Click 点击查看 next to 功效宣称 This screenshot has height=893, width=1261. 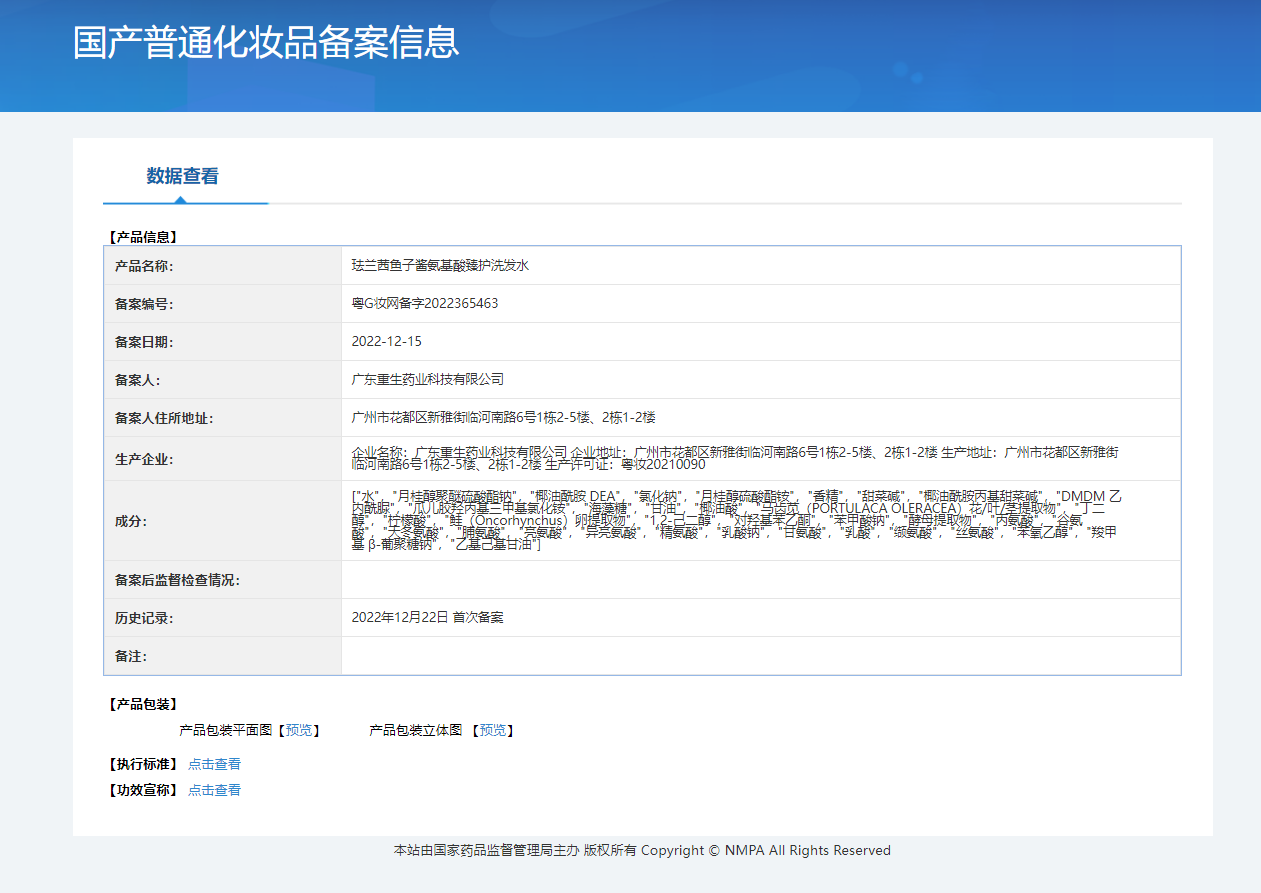[x=214, y=790]
